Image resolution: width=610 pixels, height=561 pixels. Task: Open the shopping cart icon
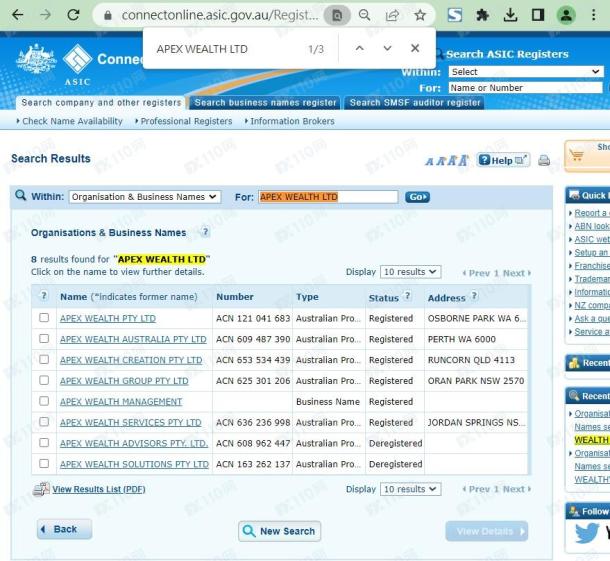click(x=576, y=155)
